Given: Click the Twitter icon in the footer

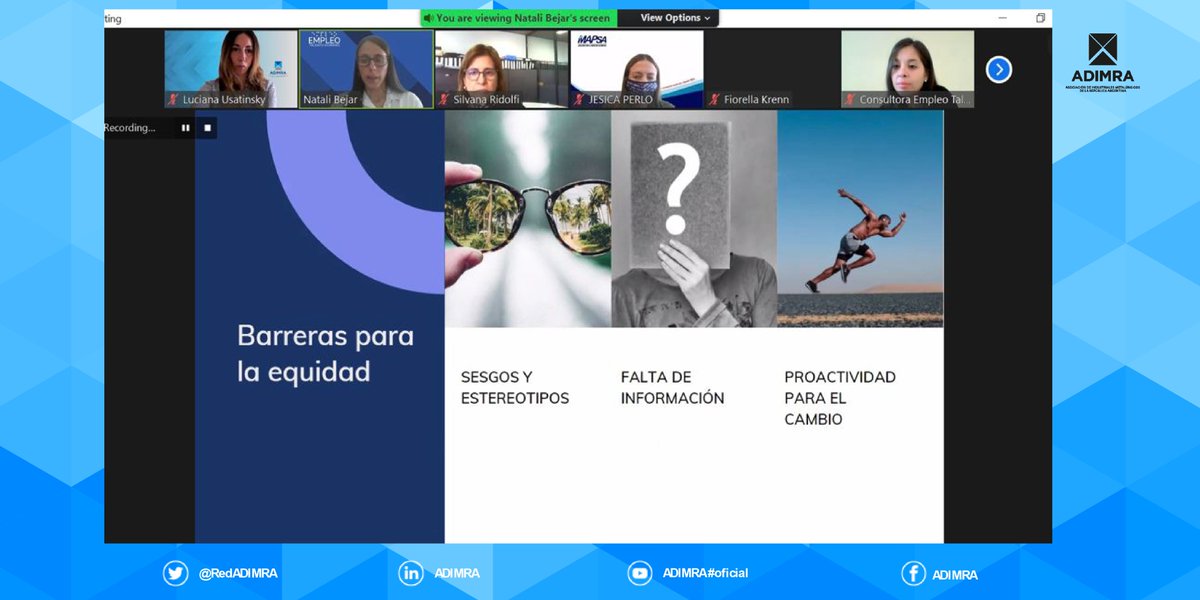Looking at the screenshot, I should click(176, 573).
